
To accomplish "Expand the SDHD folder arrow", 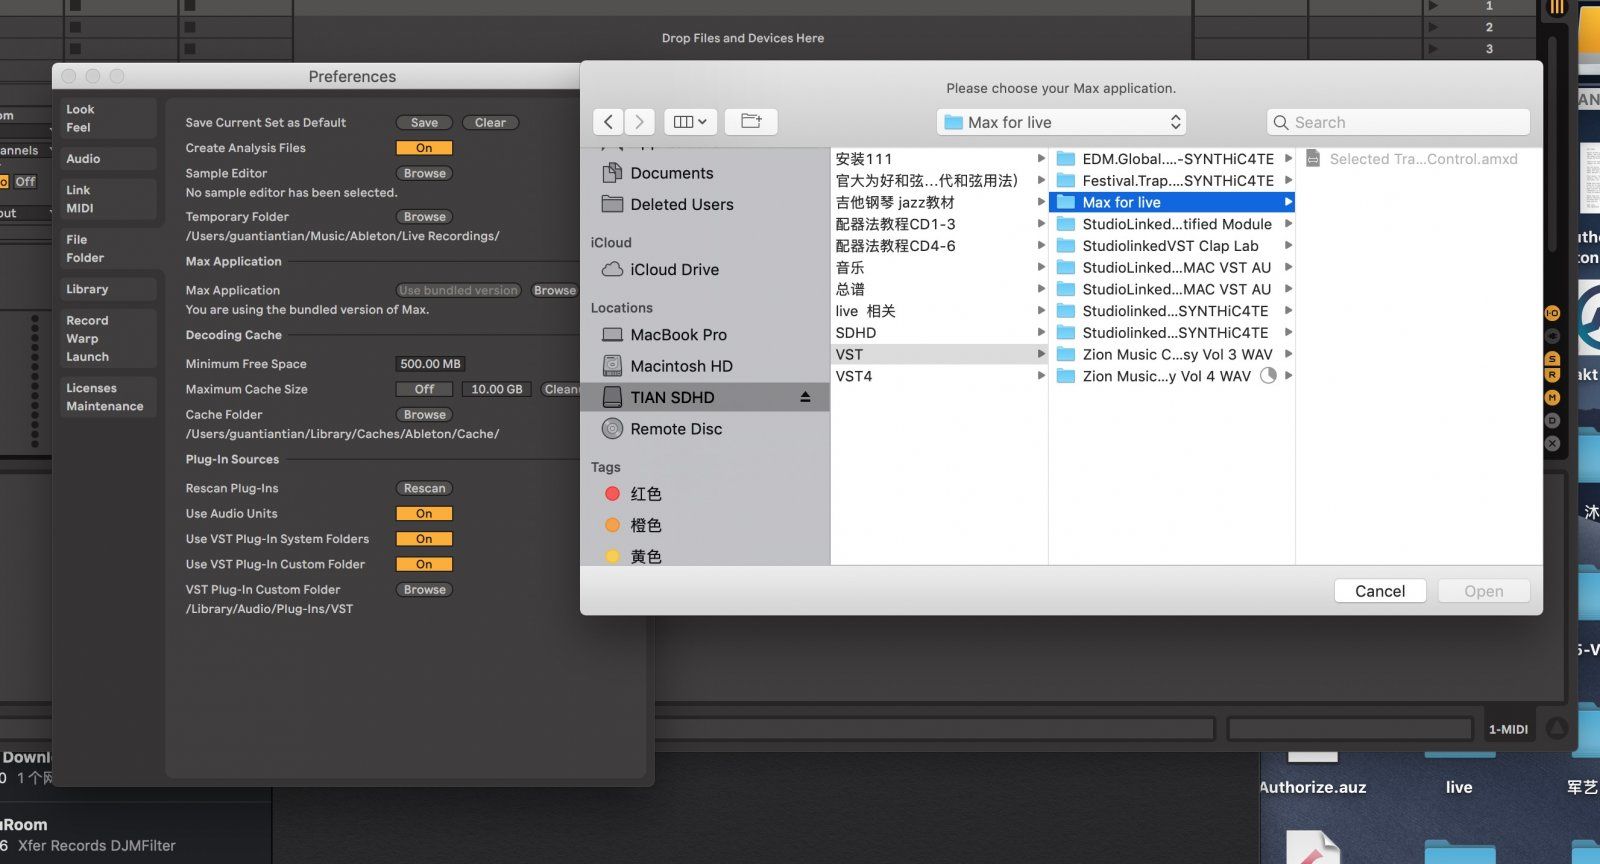I will (x=1041, y=332).
